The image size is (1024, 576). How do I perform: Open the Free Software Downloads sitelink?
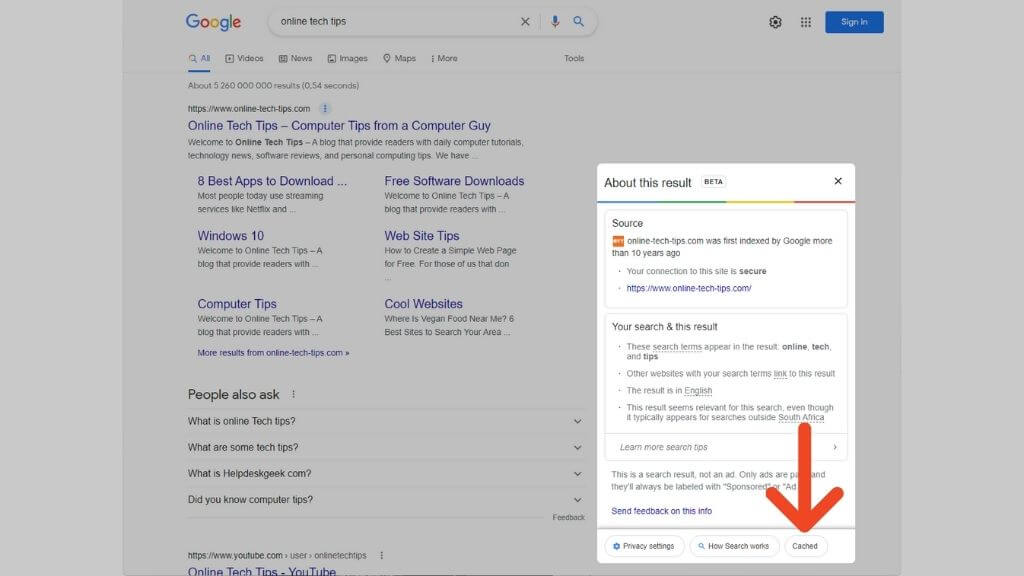click(454, 181)
